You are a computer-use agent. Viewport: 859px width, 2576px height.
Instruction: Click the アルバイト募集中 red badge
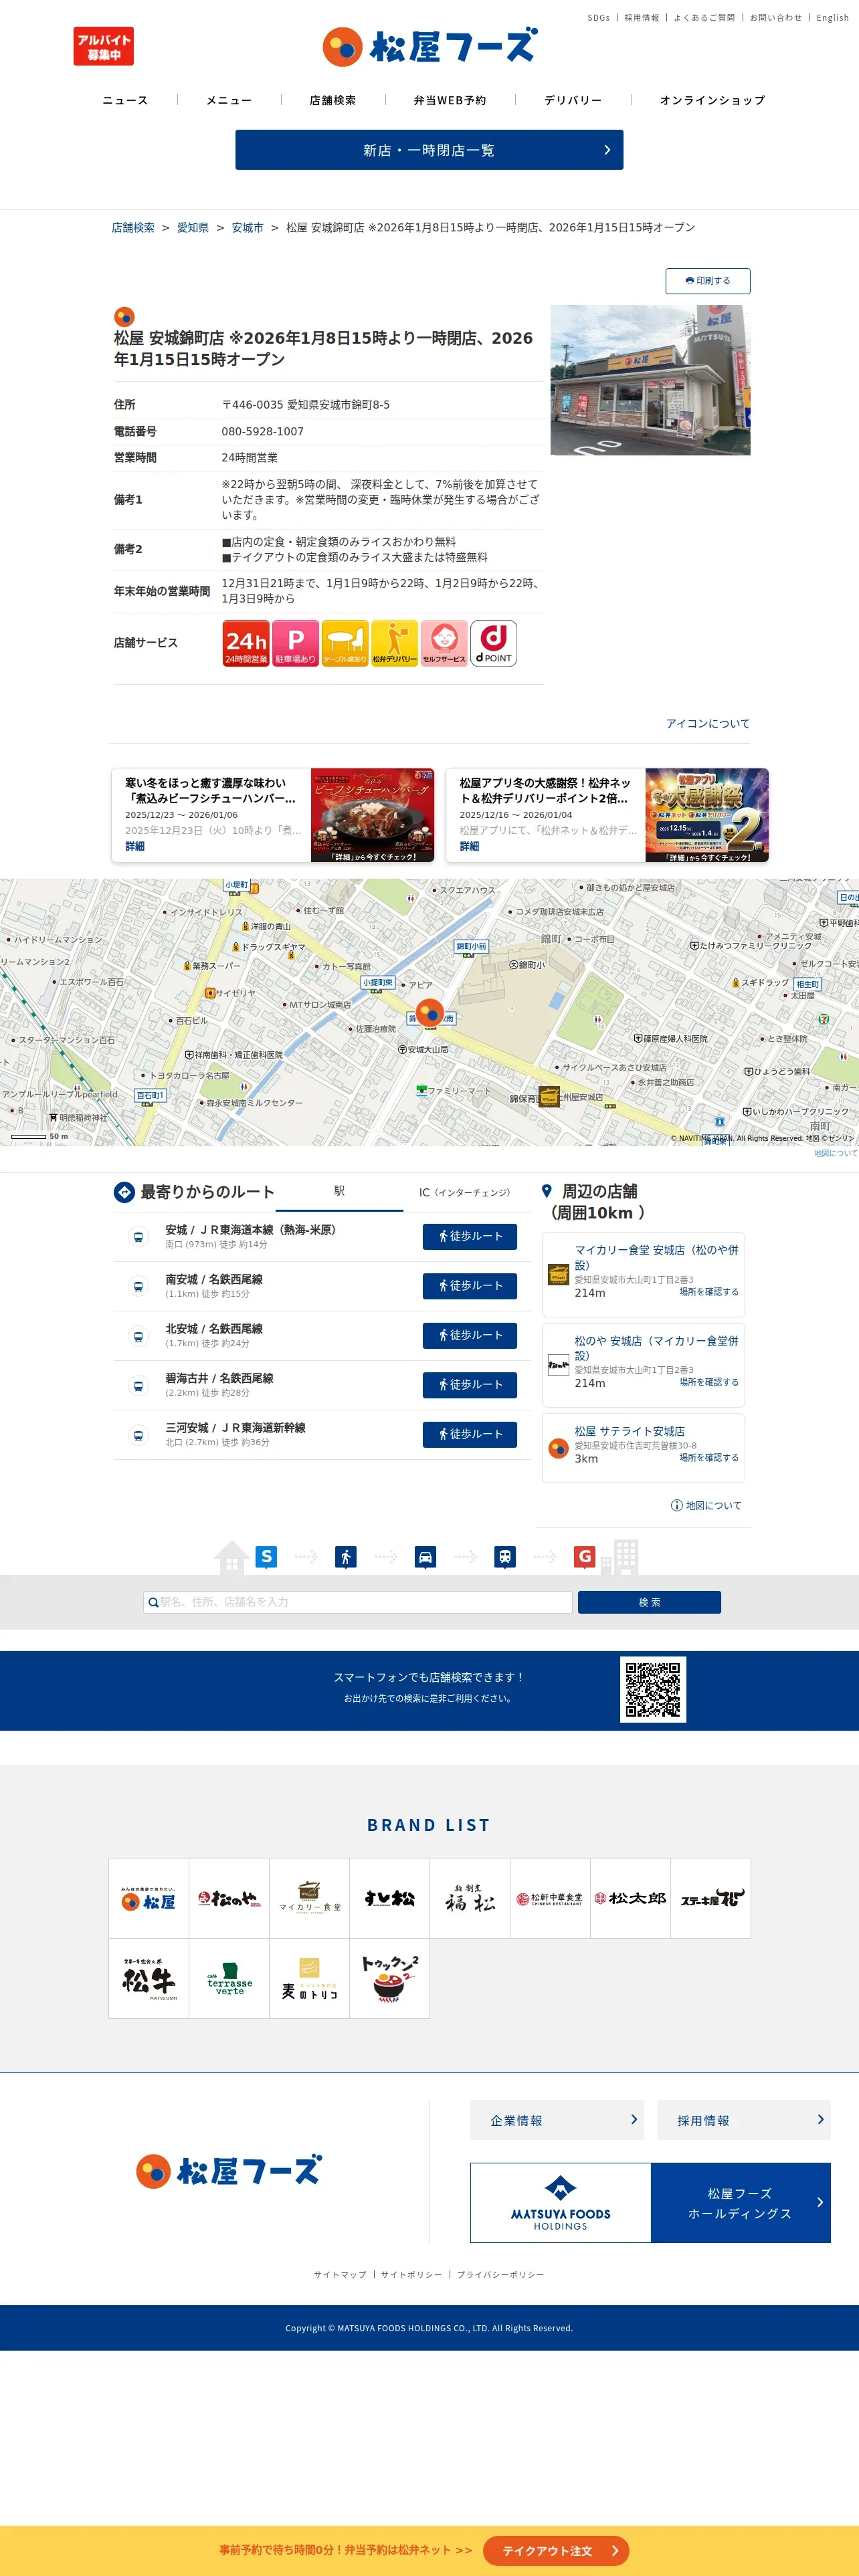(x=103, y=47)
